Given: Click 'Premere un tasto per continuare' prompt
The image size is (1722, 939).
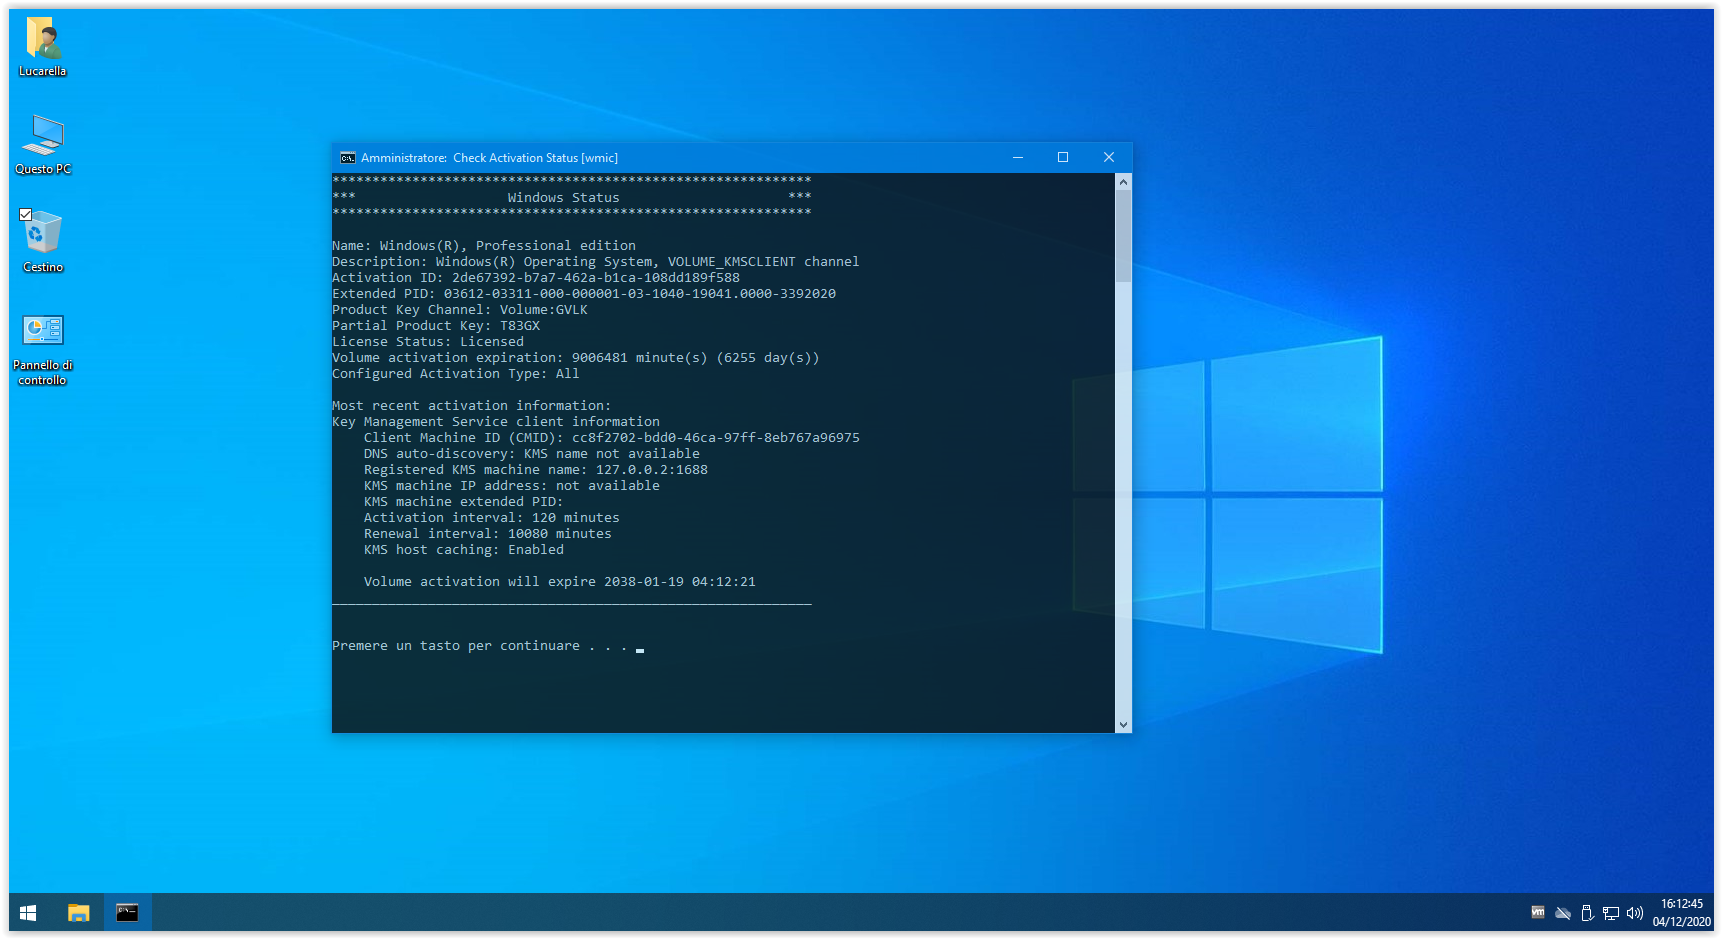Looking at the screenshot, I should coord(480,646).
